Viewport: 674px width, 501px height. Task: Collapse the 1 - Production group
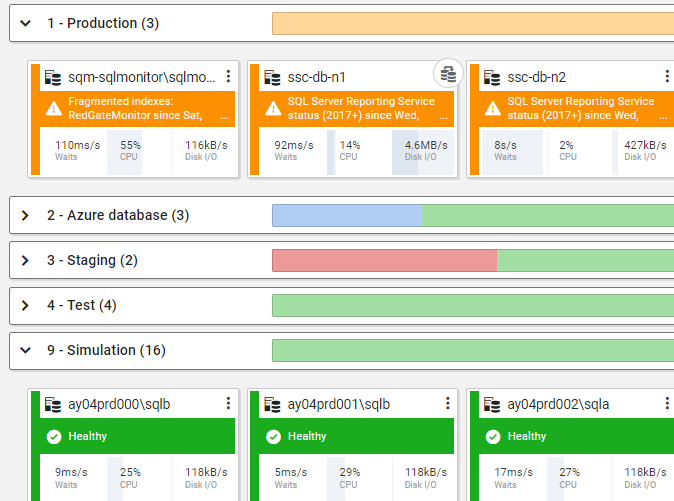[x=25, y=23]
